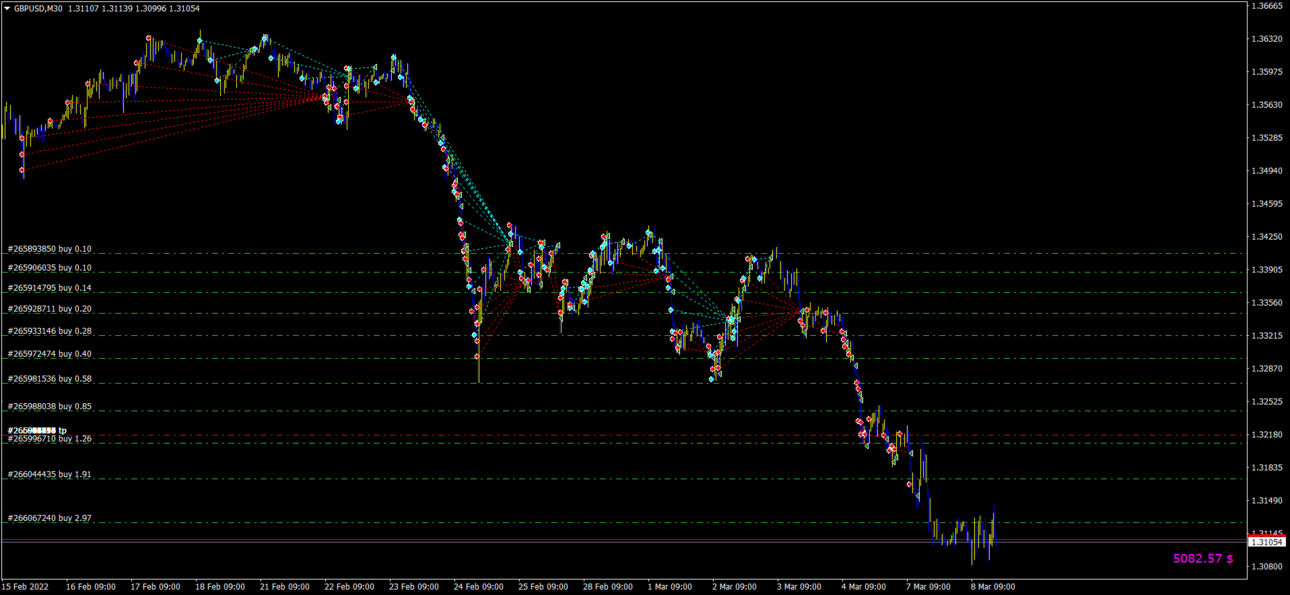1290x595 pixels.
Task: Click price scale value 1.35975
Action: (x=1266, y=72)
